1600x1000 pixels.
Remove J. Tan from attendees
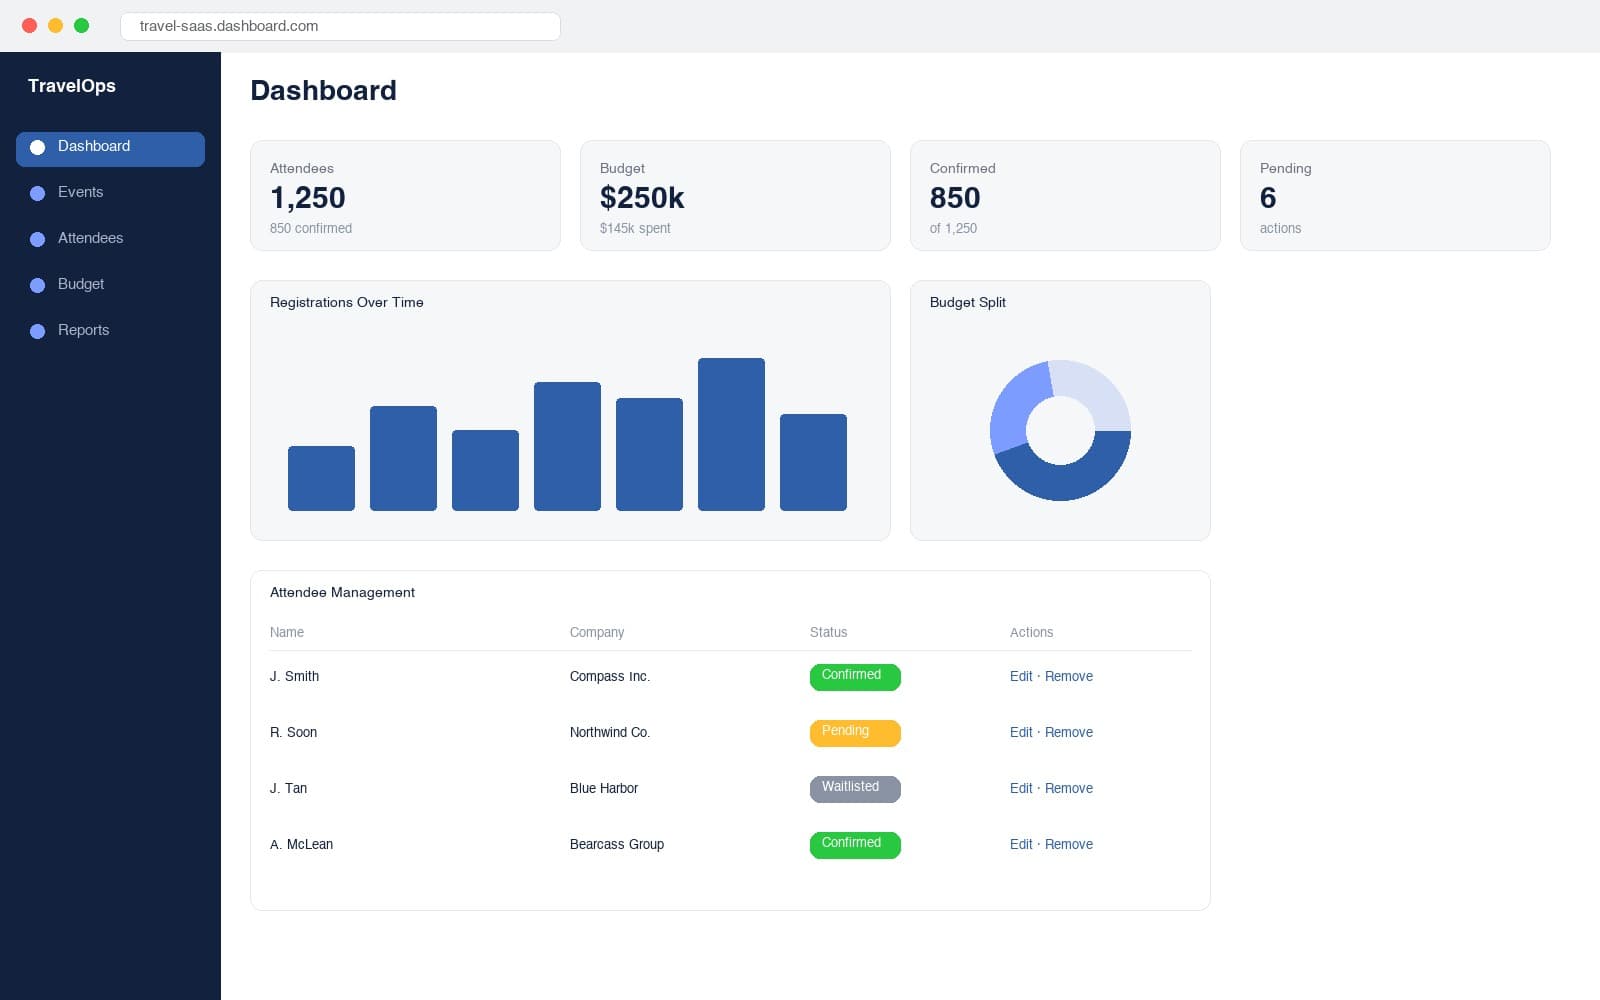click(x=1069, y=788)
